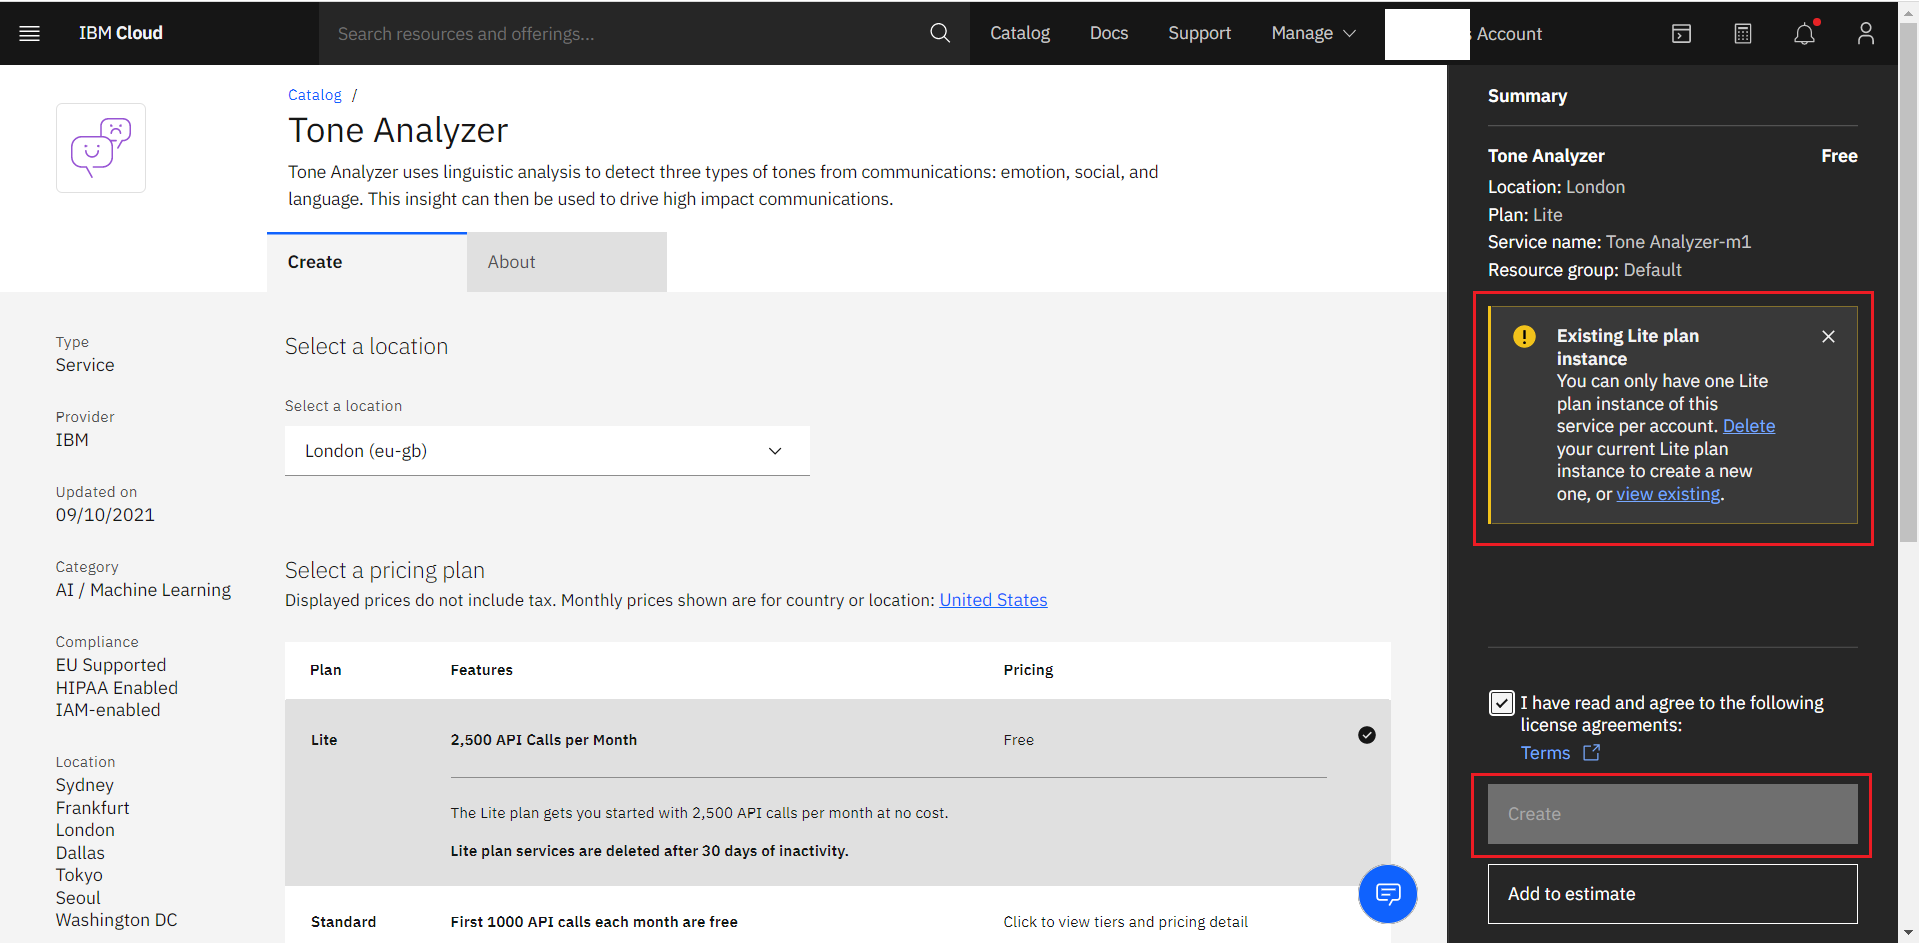Click the 'Dallas' location entry
1919x943 pixels.
[80, 853]
